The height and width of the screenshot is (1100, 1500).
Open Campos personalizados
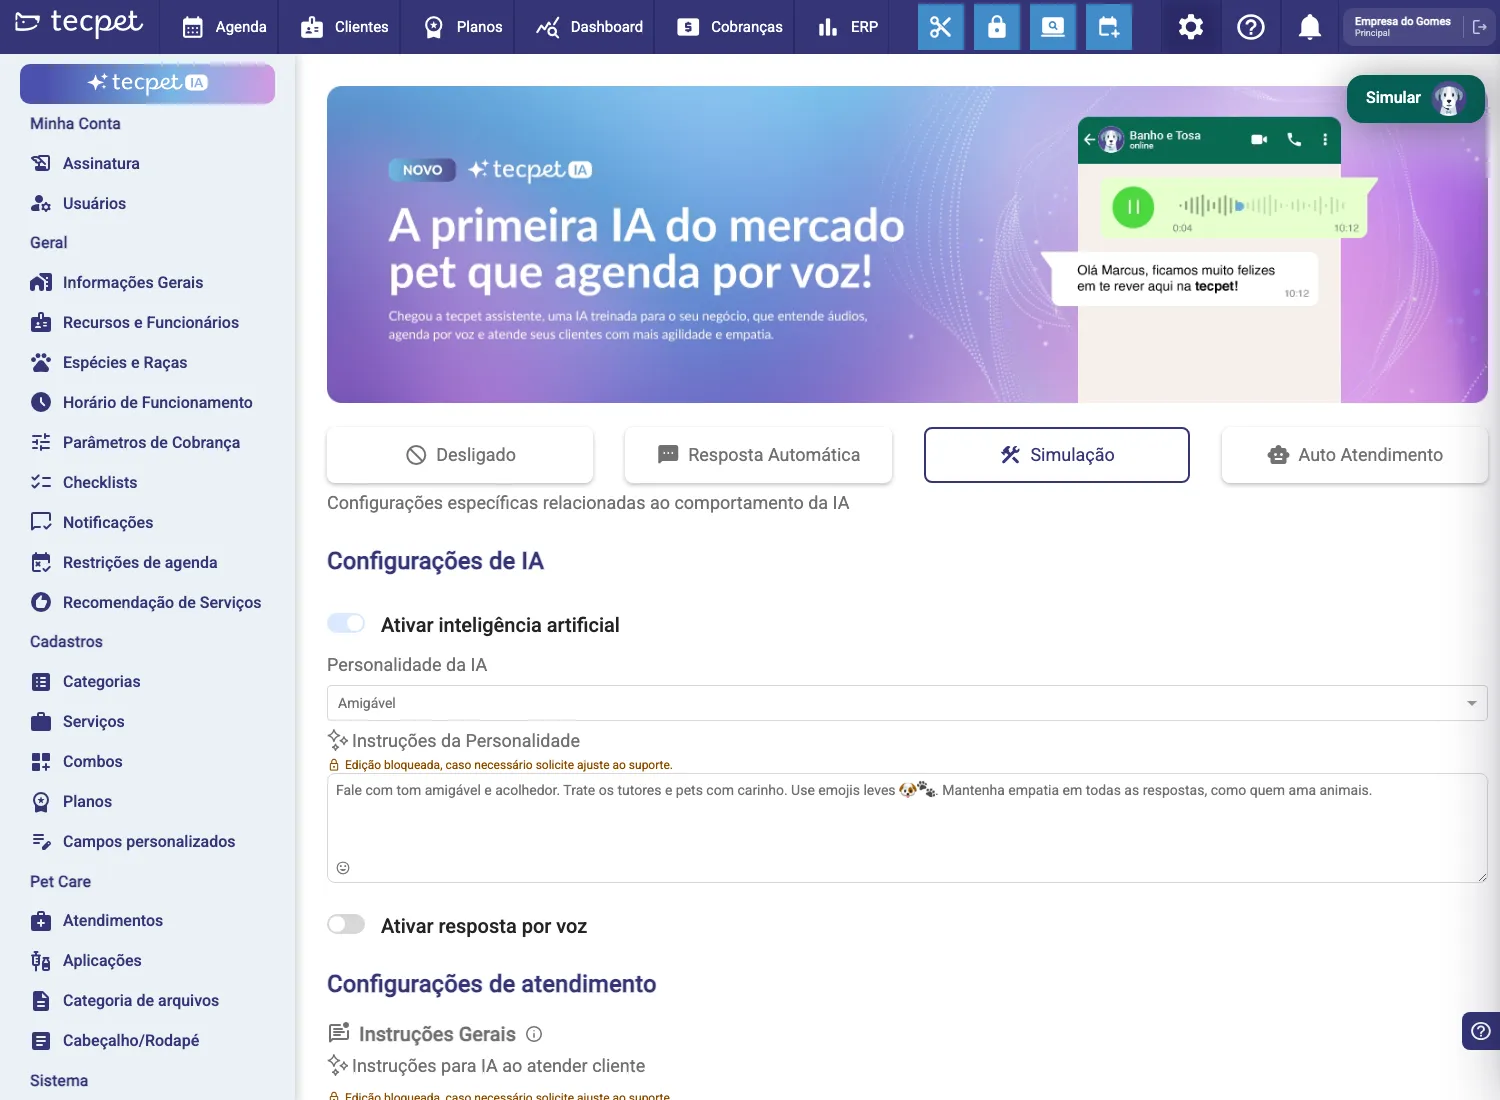(x=147, y=841)
